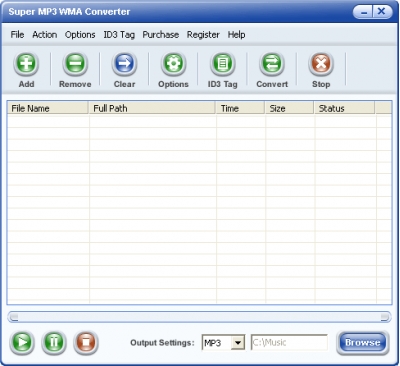The height and width of the screenshot is (366, 400).
Task: Click the playback position slider bar
Action: point(199,317)
